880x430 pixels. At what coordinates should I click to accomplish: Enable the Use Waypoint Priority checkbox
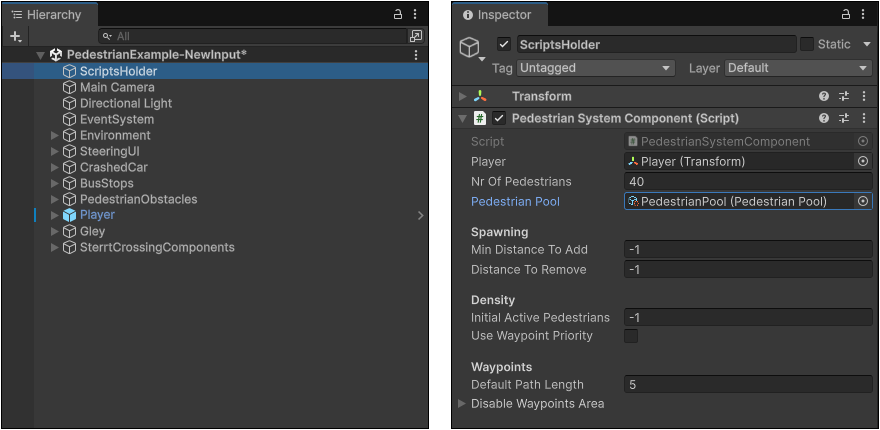[631, 336]
